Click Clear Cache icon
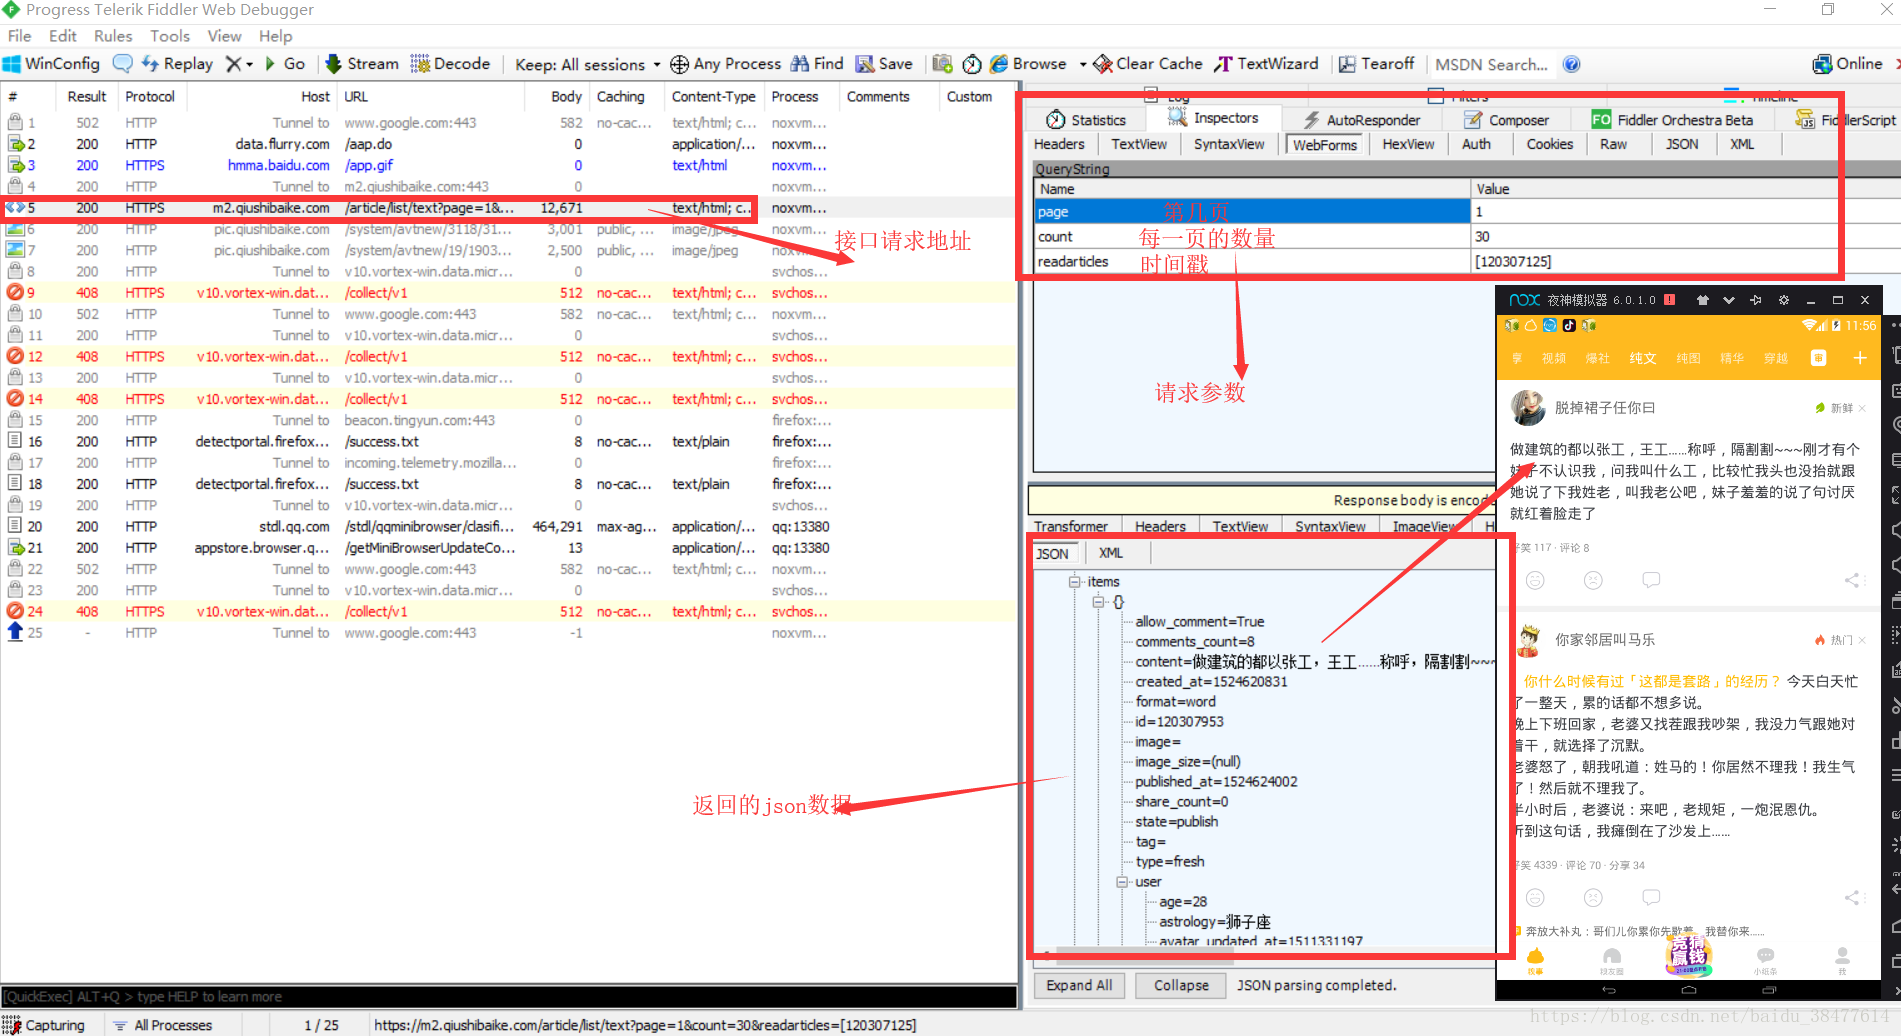 click(1103, 65)
